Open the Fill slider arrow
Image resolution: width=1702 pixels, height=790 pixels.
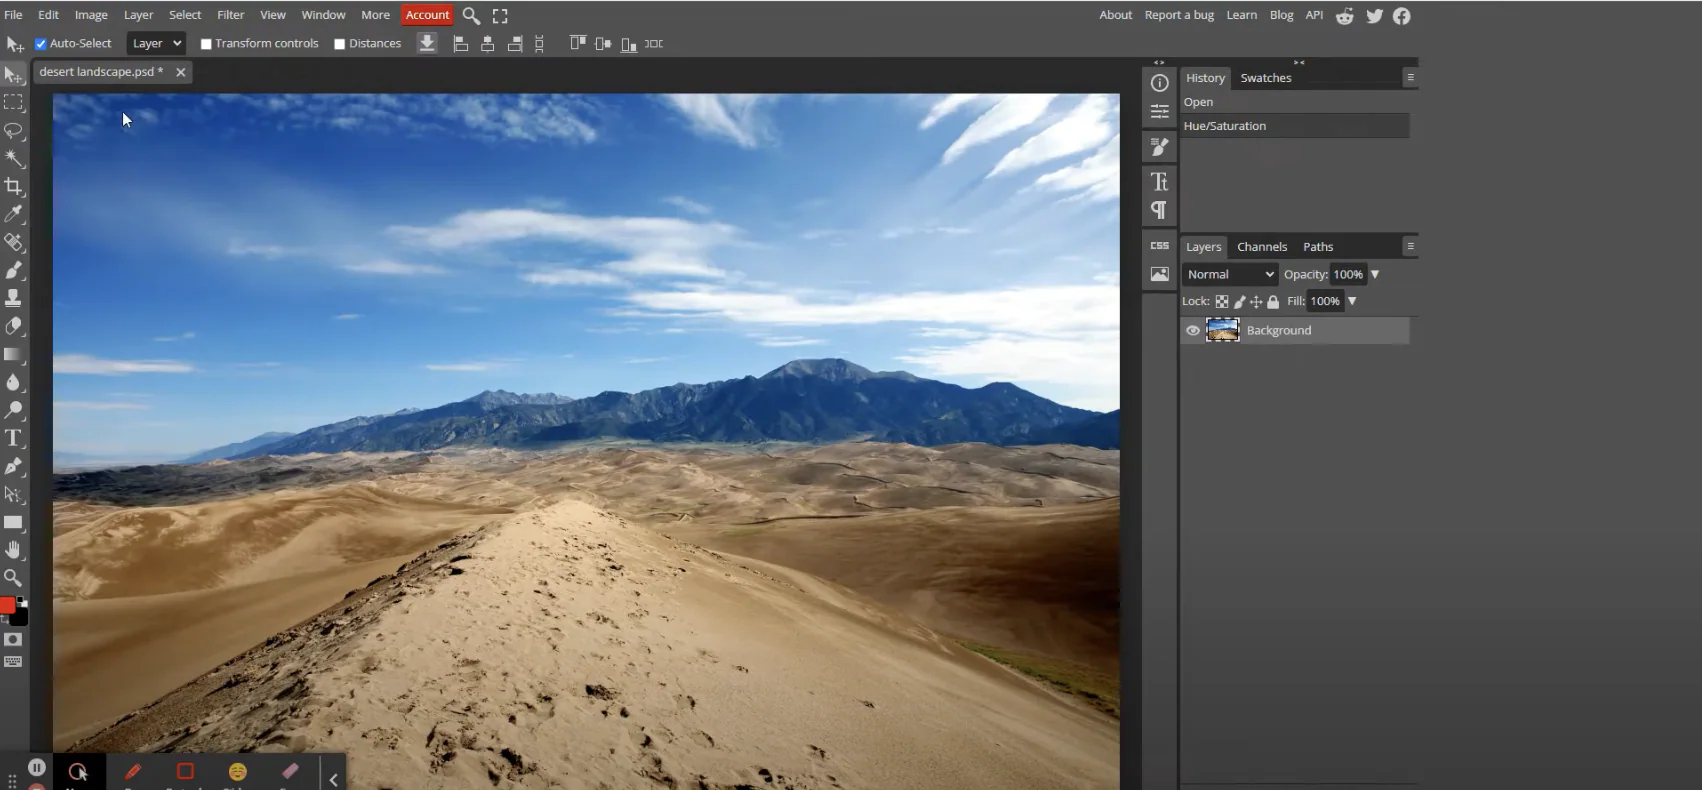pyautogui.click(x=1352, y=301)
